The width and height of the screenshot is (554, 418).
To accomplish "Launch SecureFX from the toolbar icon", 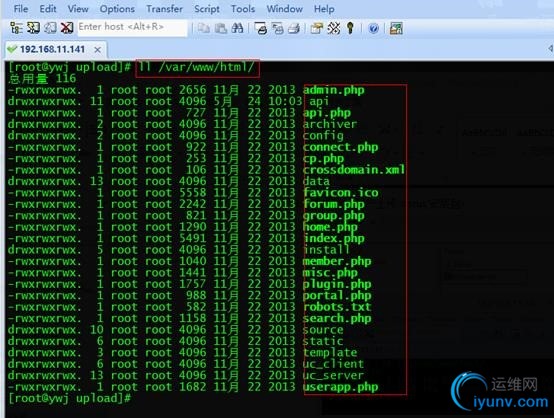I will coord(396,28).
